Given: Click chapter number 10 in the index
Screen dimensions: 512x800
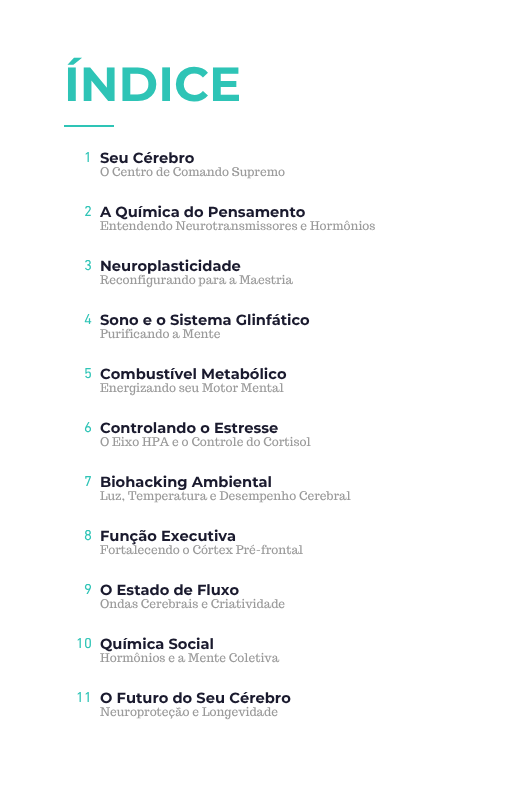Looking at the screenshot, I should click(84, 643).
